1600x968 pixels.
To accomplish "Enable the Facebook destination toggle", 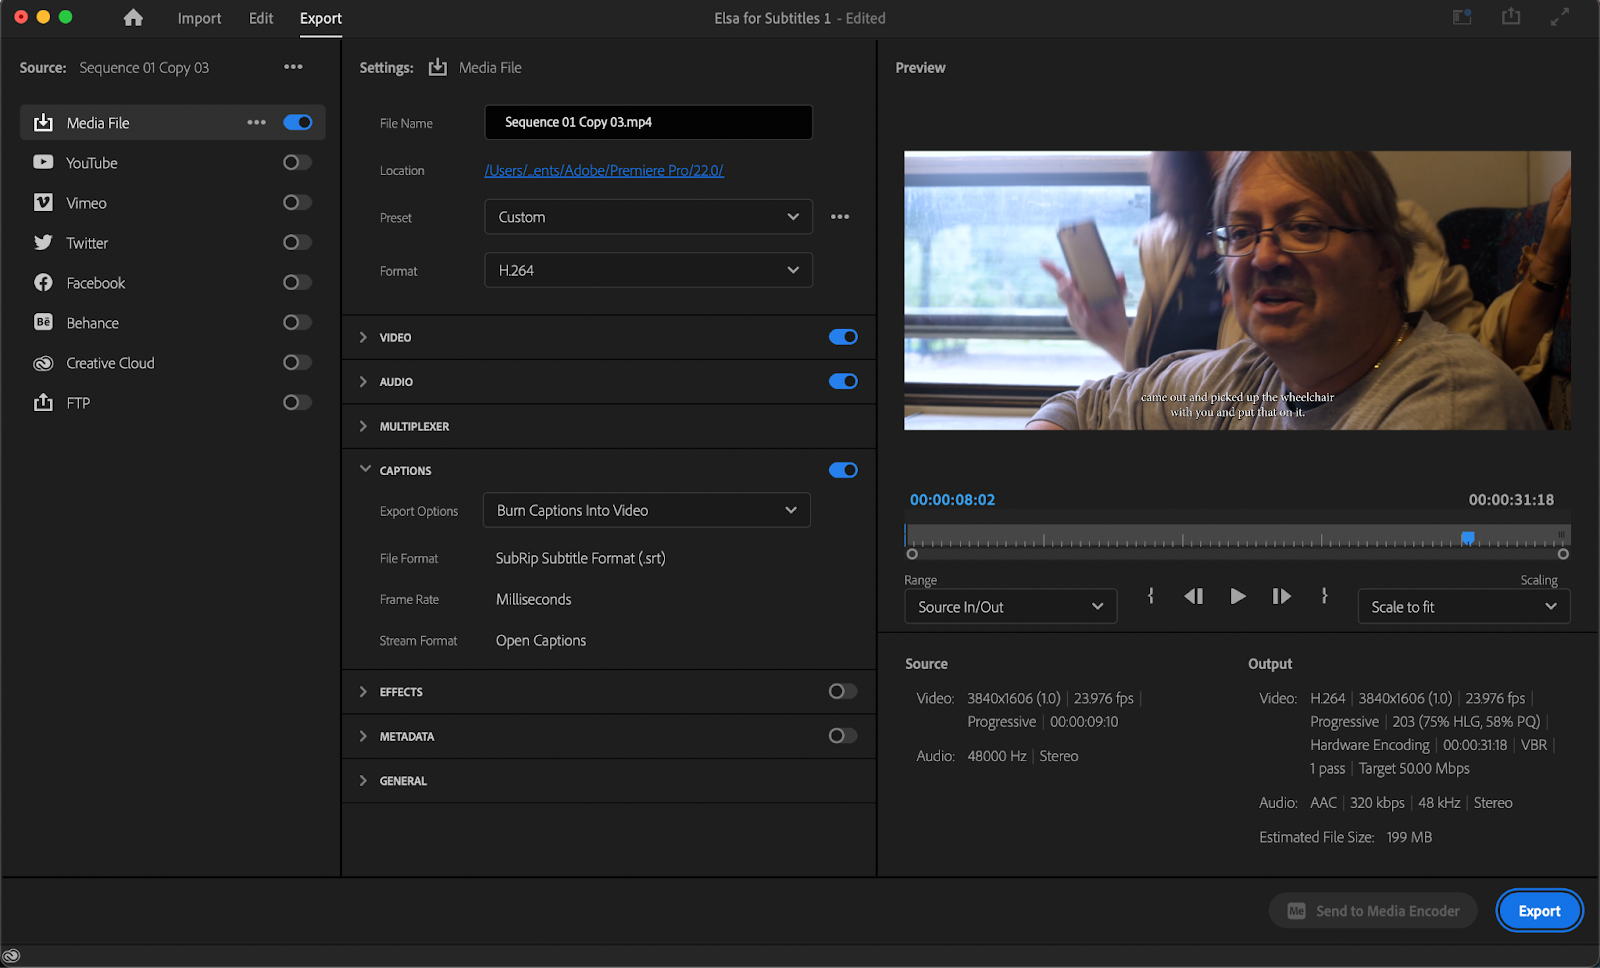I will coord(298,282).
